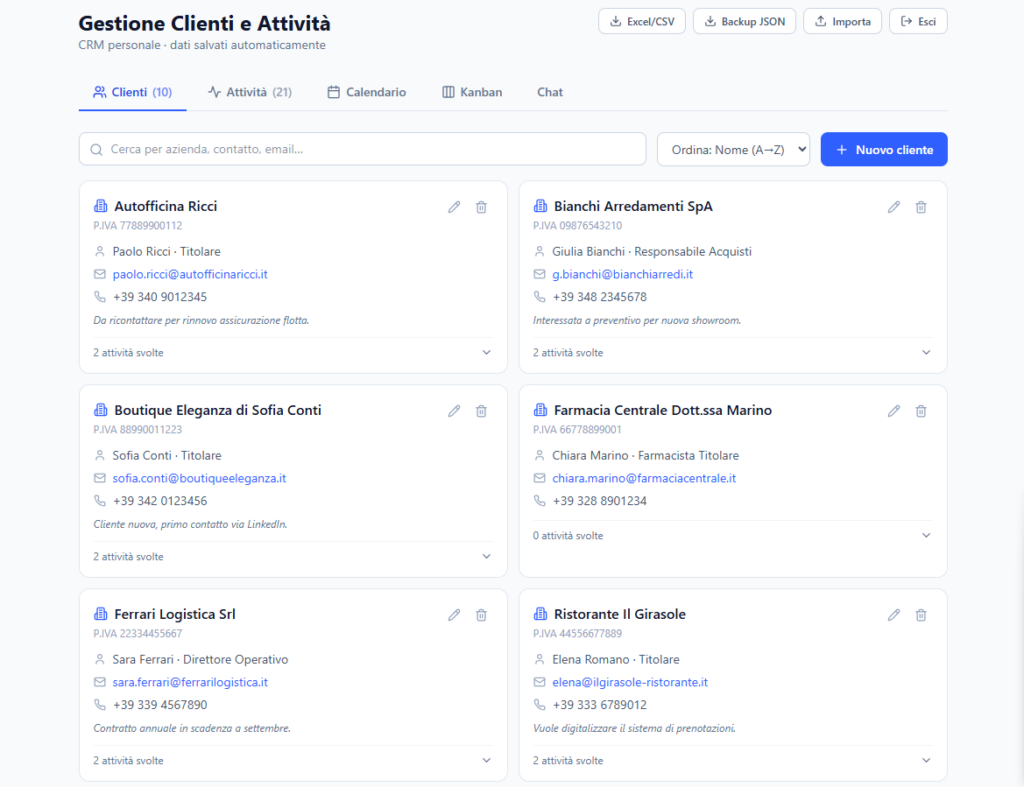The image size is (1024, 787).
Task: Open the Attività (21) tab
Action: pyautogui.click(x=249, y=92)
